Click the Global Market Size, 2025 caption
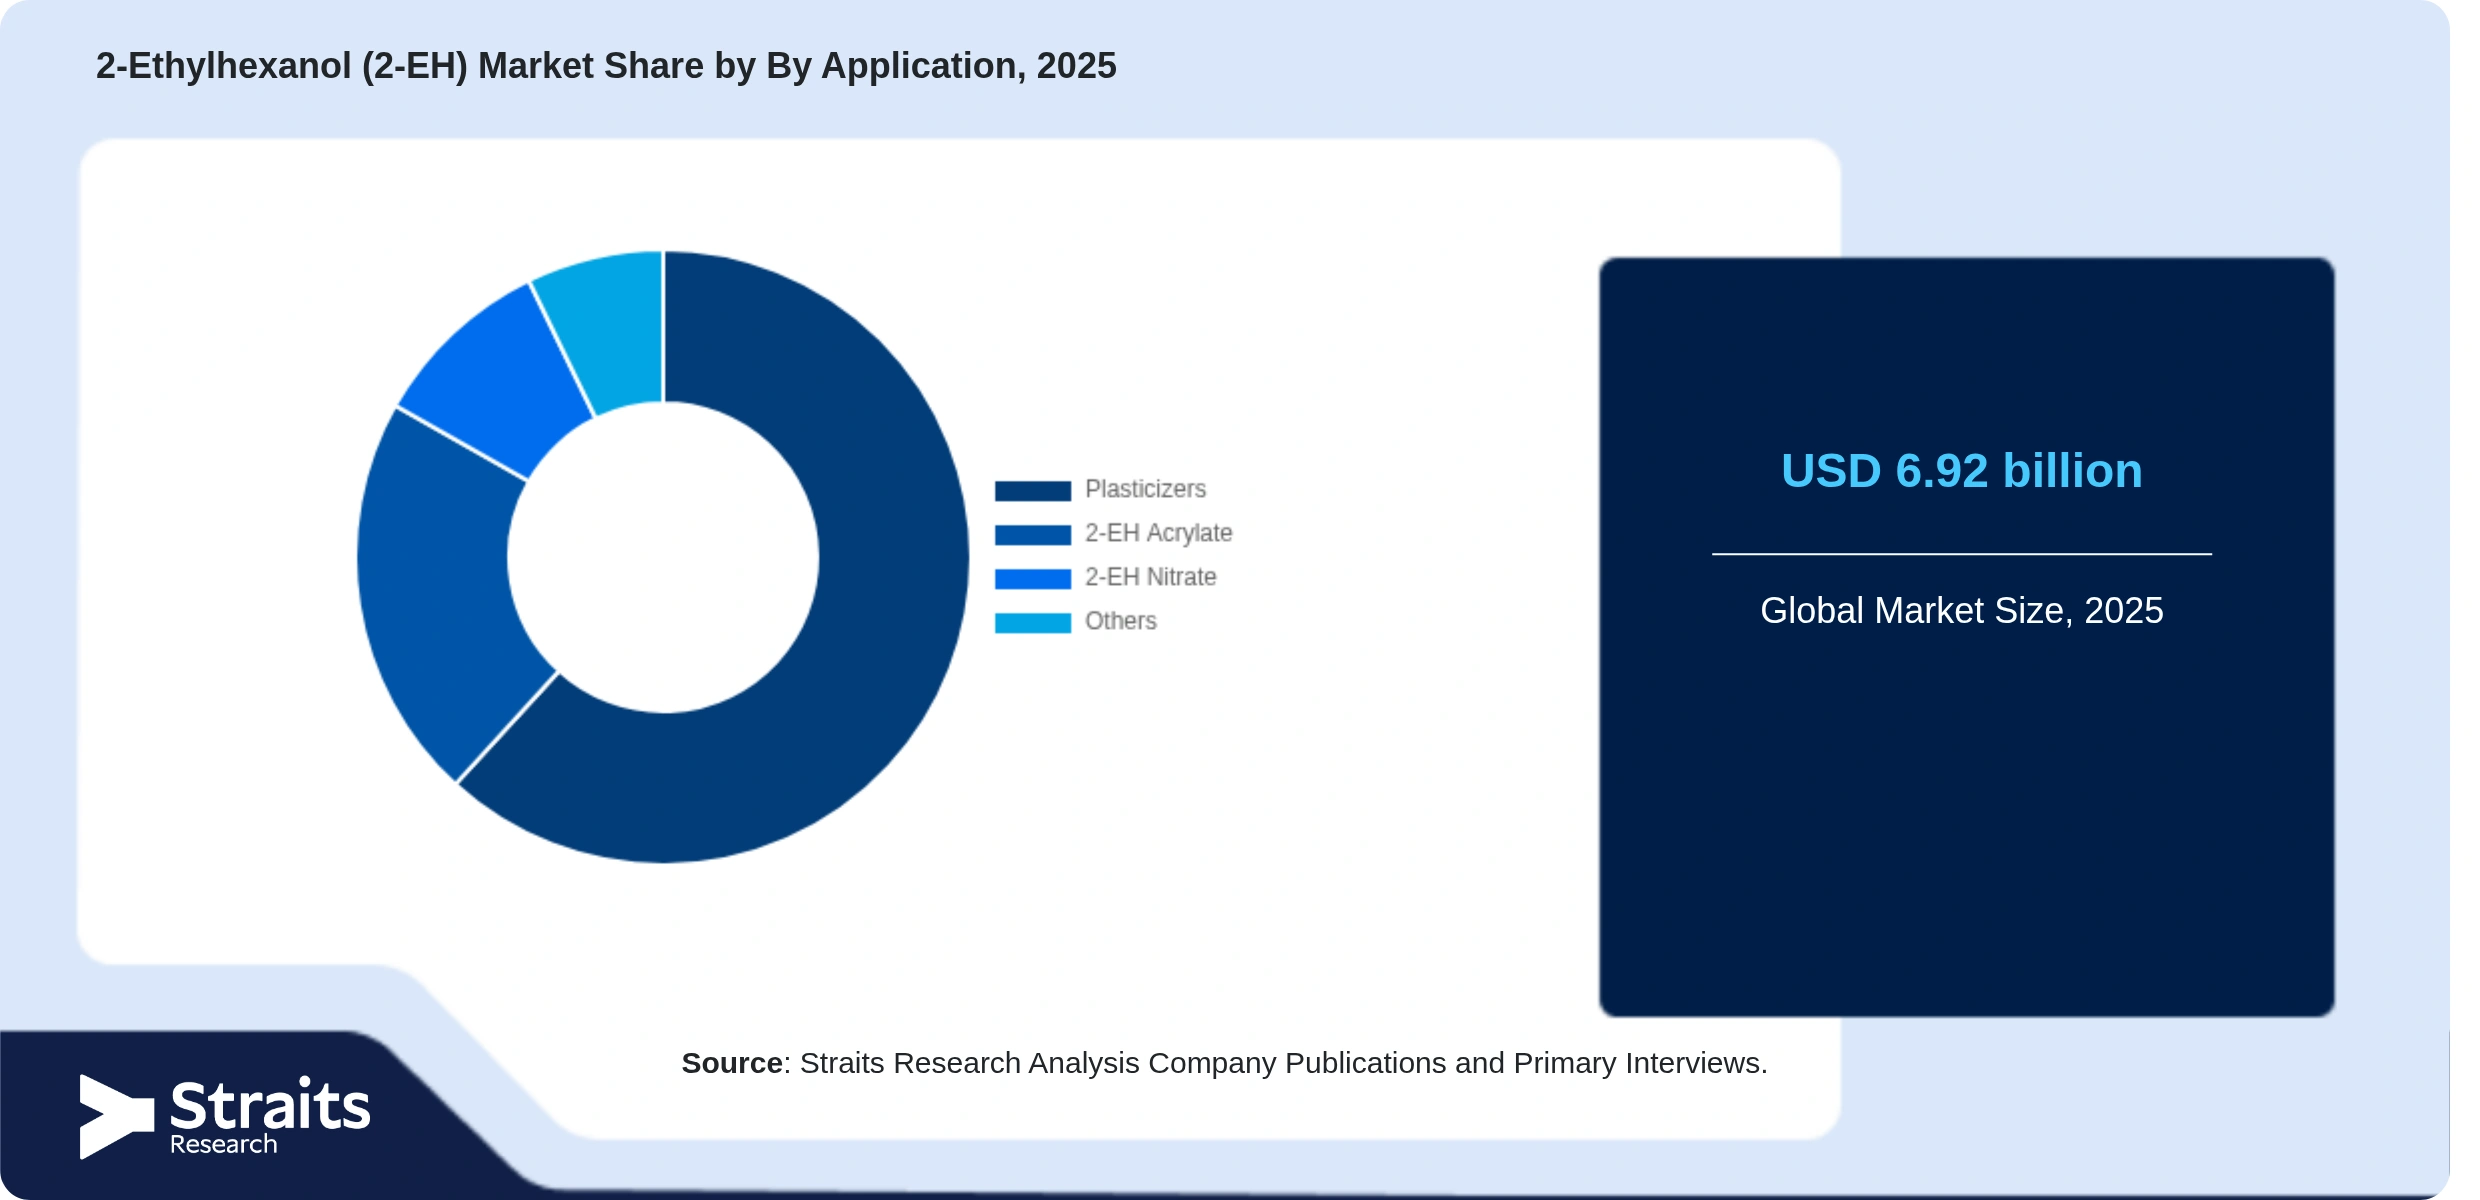The width and height of the screenshot is (2480, 1200). click(1961, 611)
